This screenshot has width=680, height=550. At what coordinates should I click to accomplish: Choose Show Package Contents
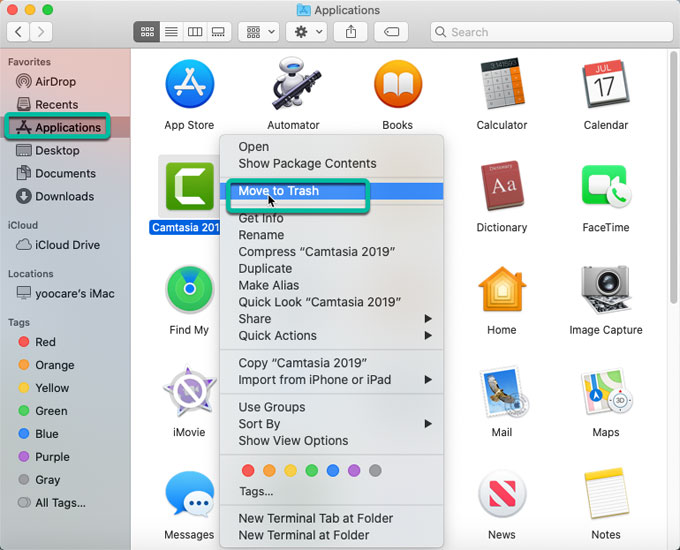(x=331, y=164)
